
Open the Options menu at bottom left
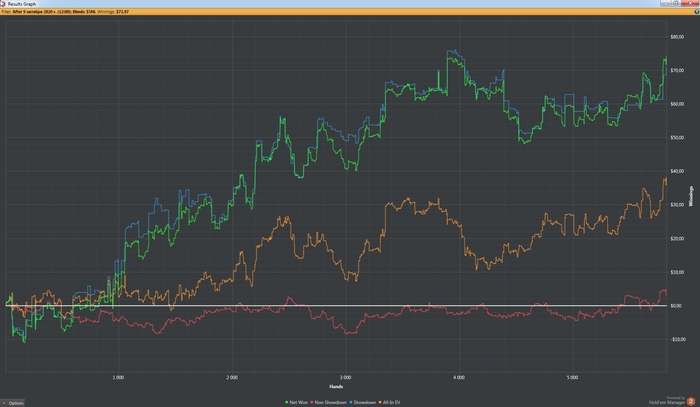(x=12, y=403)
